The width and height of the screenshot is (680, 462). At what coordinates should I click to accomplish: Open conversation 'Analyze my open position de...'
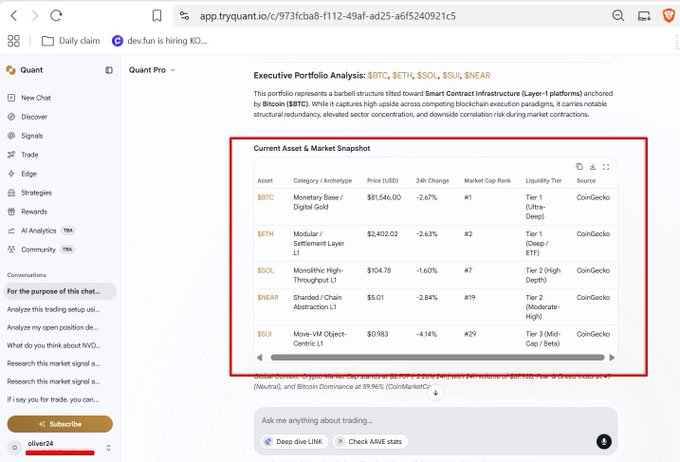tap(52, 328)
